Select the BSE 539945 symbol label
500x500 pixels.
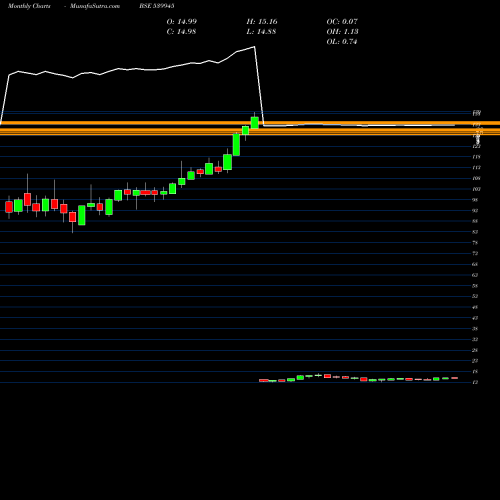157,6
